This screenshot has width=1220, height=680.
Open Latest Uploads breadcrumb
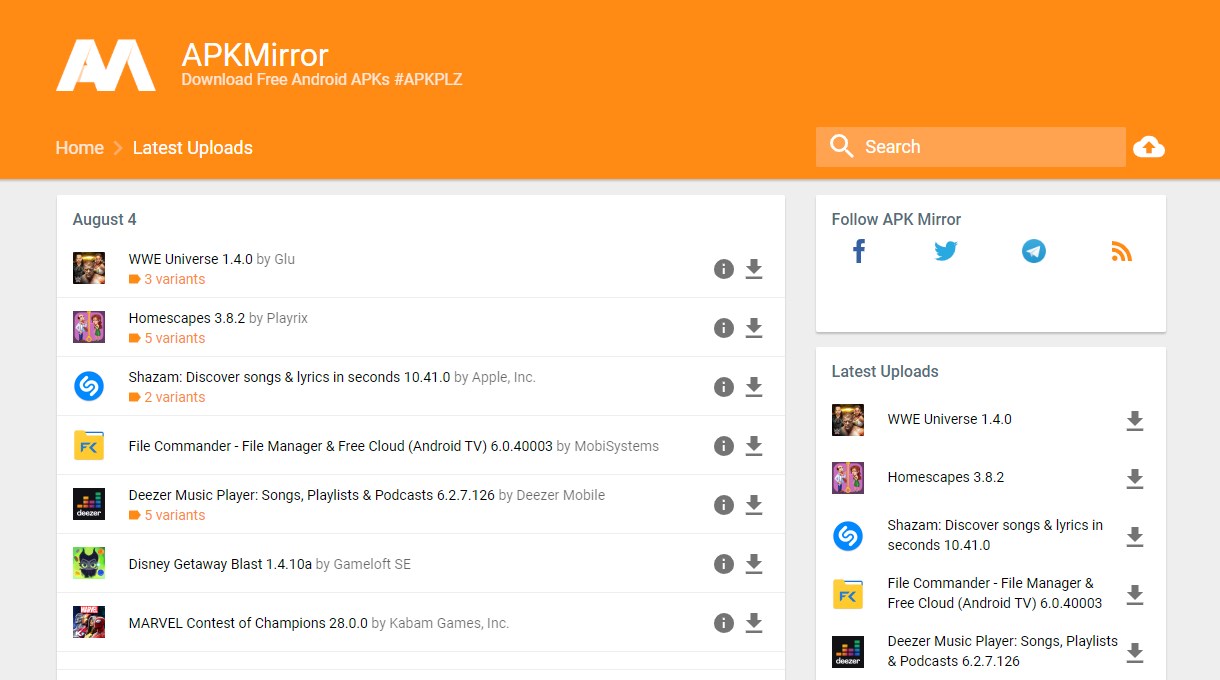click(193, 148)
